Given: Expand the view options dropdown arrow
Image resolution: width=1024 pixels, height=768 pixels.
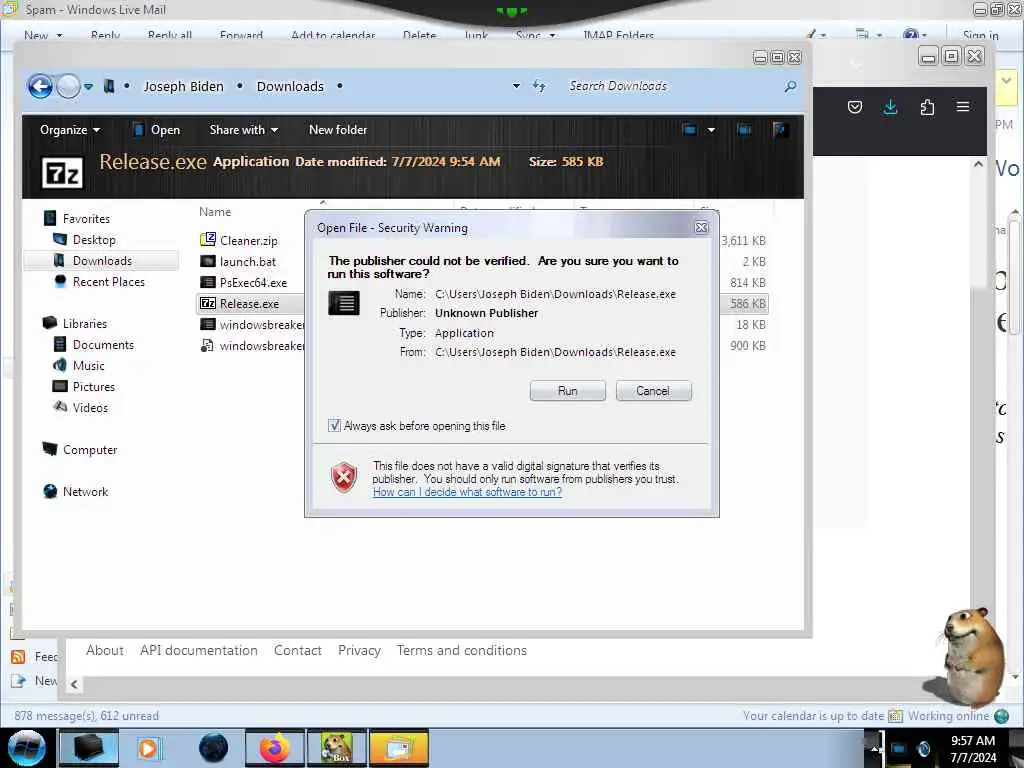Looking at the screenshot, I should click(x=711, y=129).
